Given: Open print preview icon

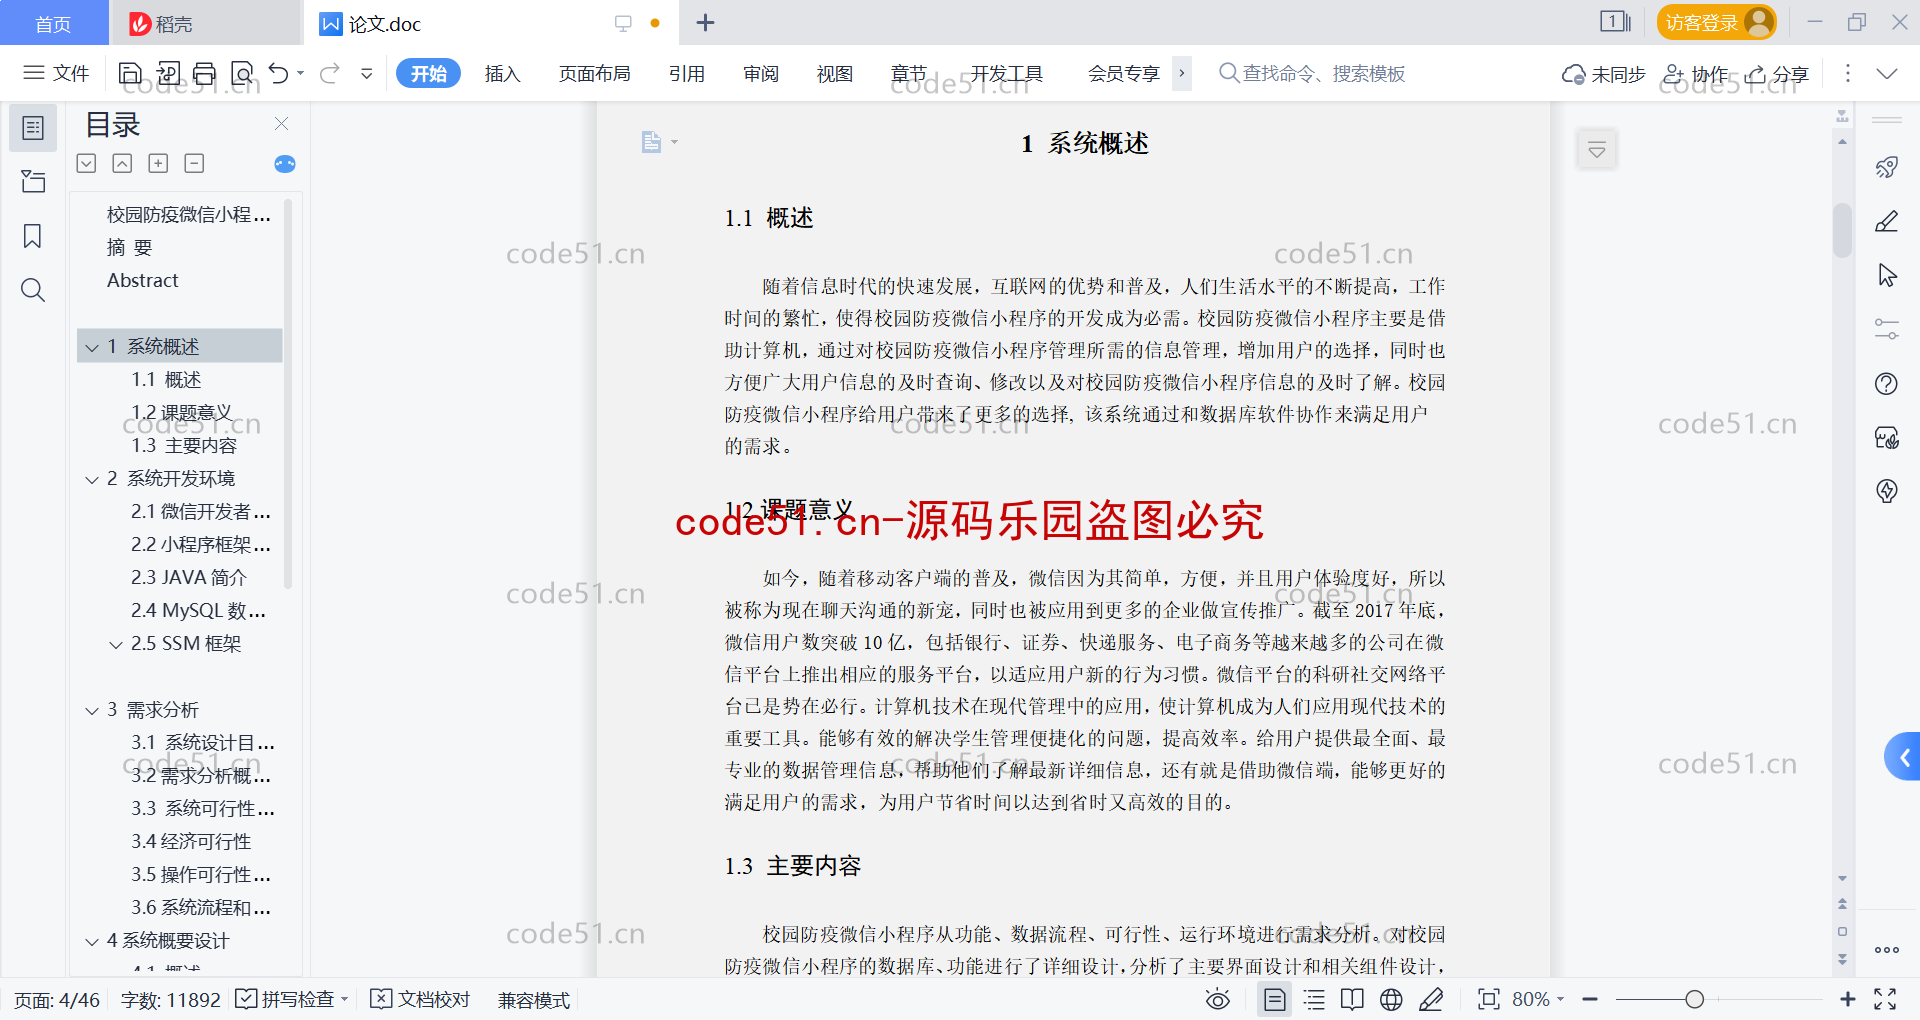Looking at the screenshot, I should tap(242, 73).
